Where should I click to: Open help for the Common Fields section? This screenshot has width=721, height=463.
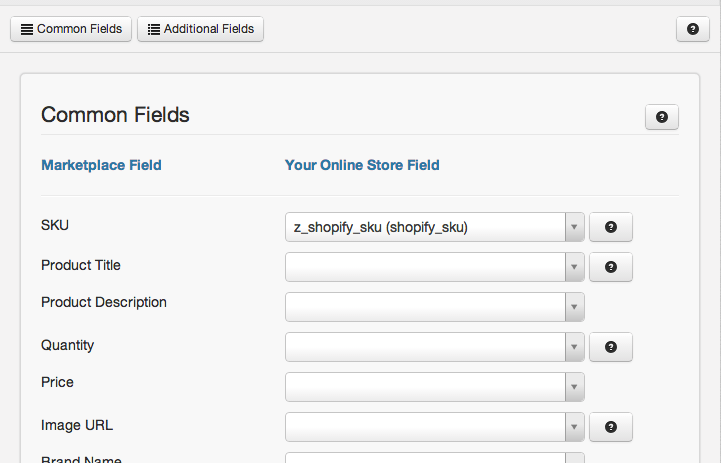662,117
